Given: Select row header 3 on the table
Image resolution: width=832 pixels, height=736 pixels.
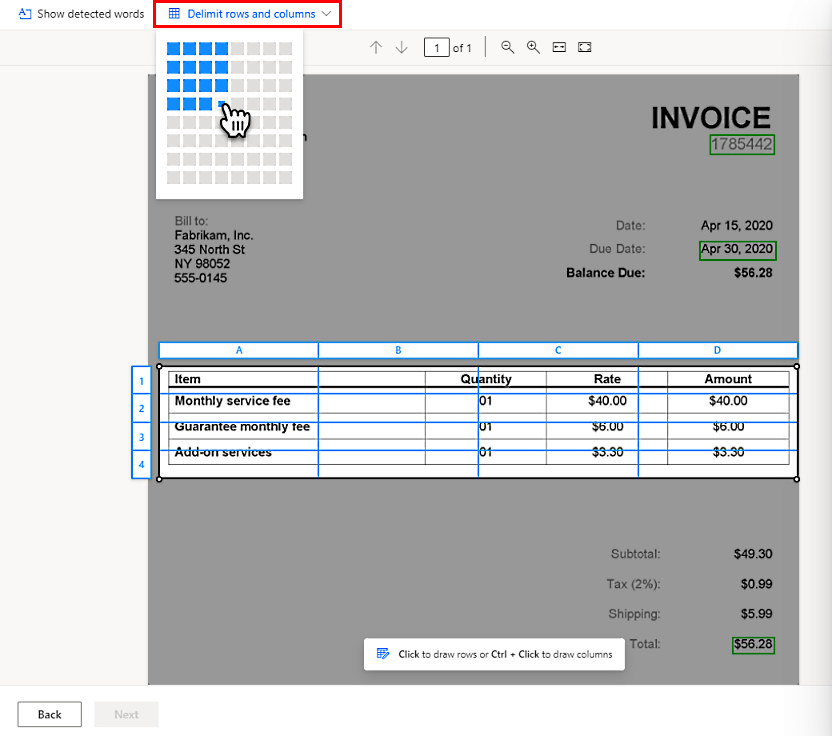Looking at the screenshot, I should click(141, 437).
